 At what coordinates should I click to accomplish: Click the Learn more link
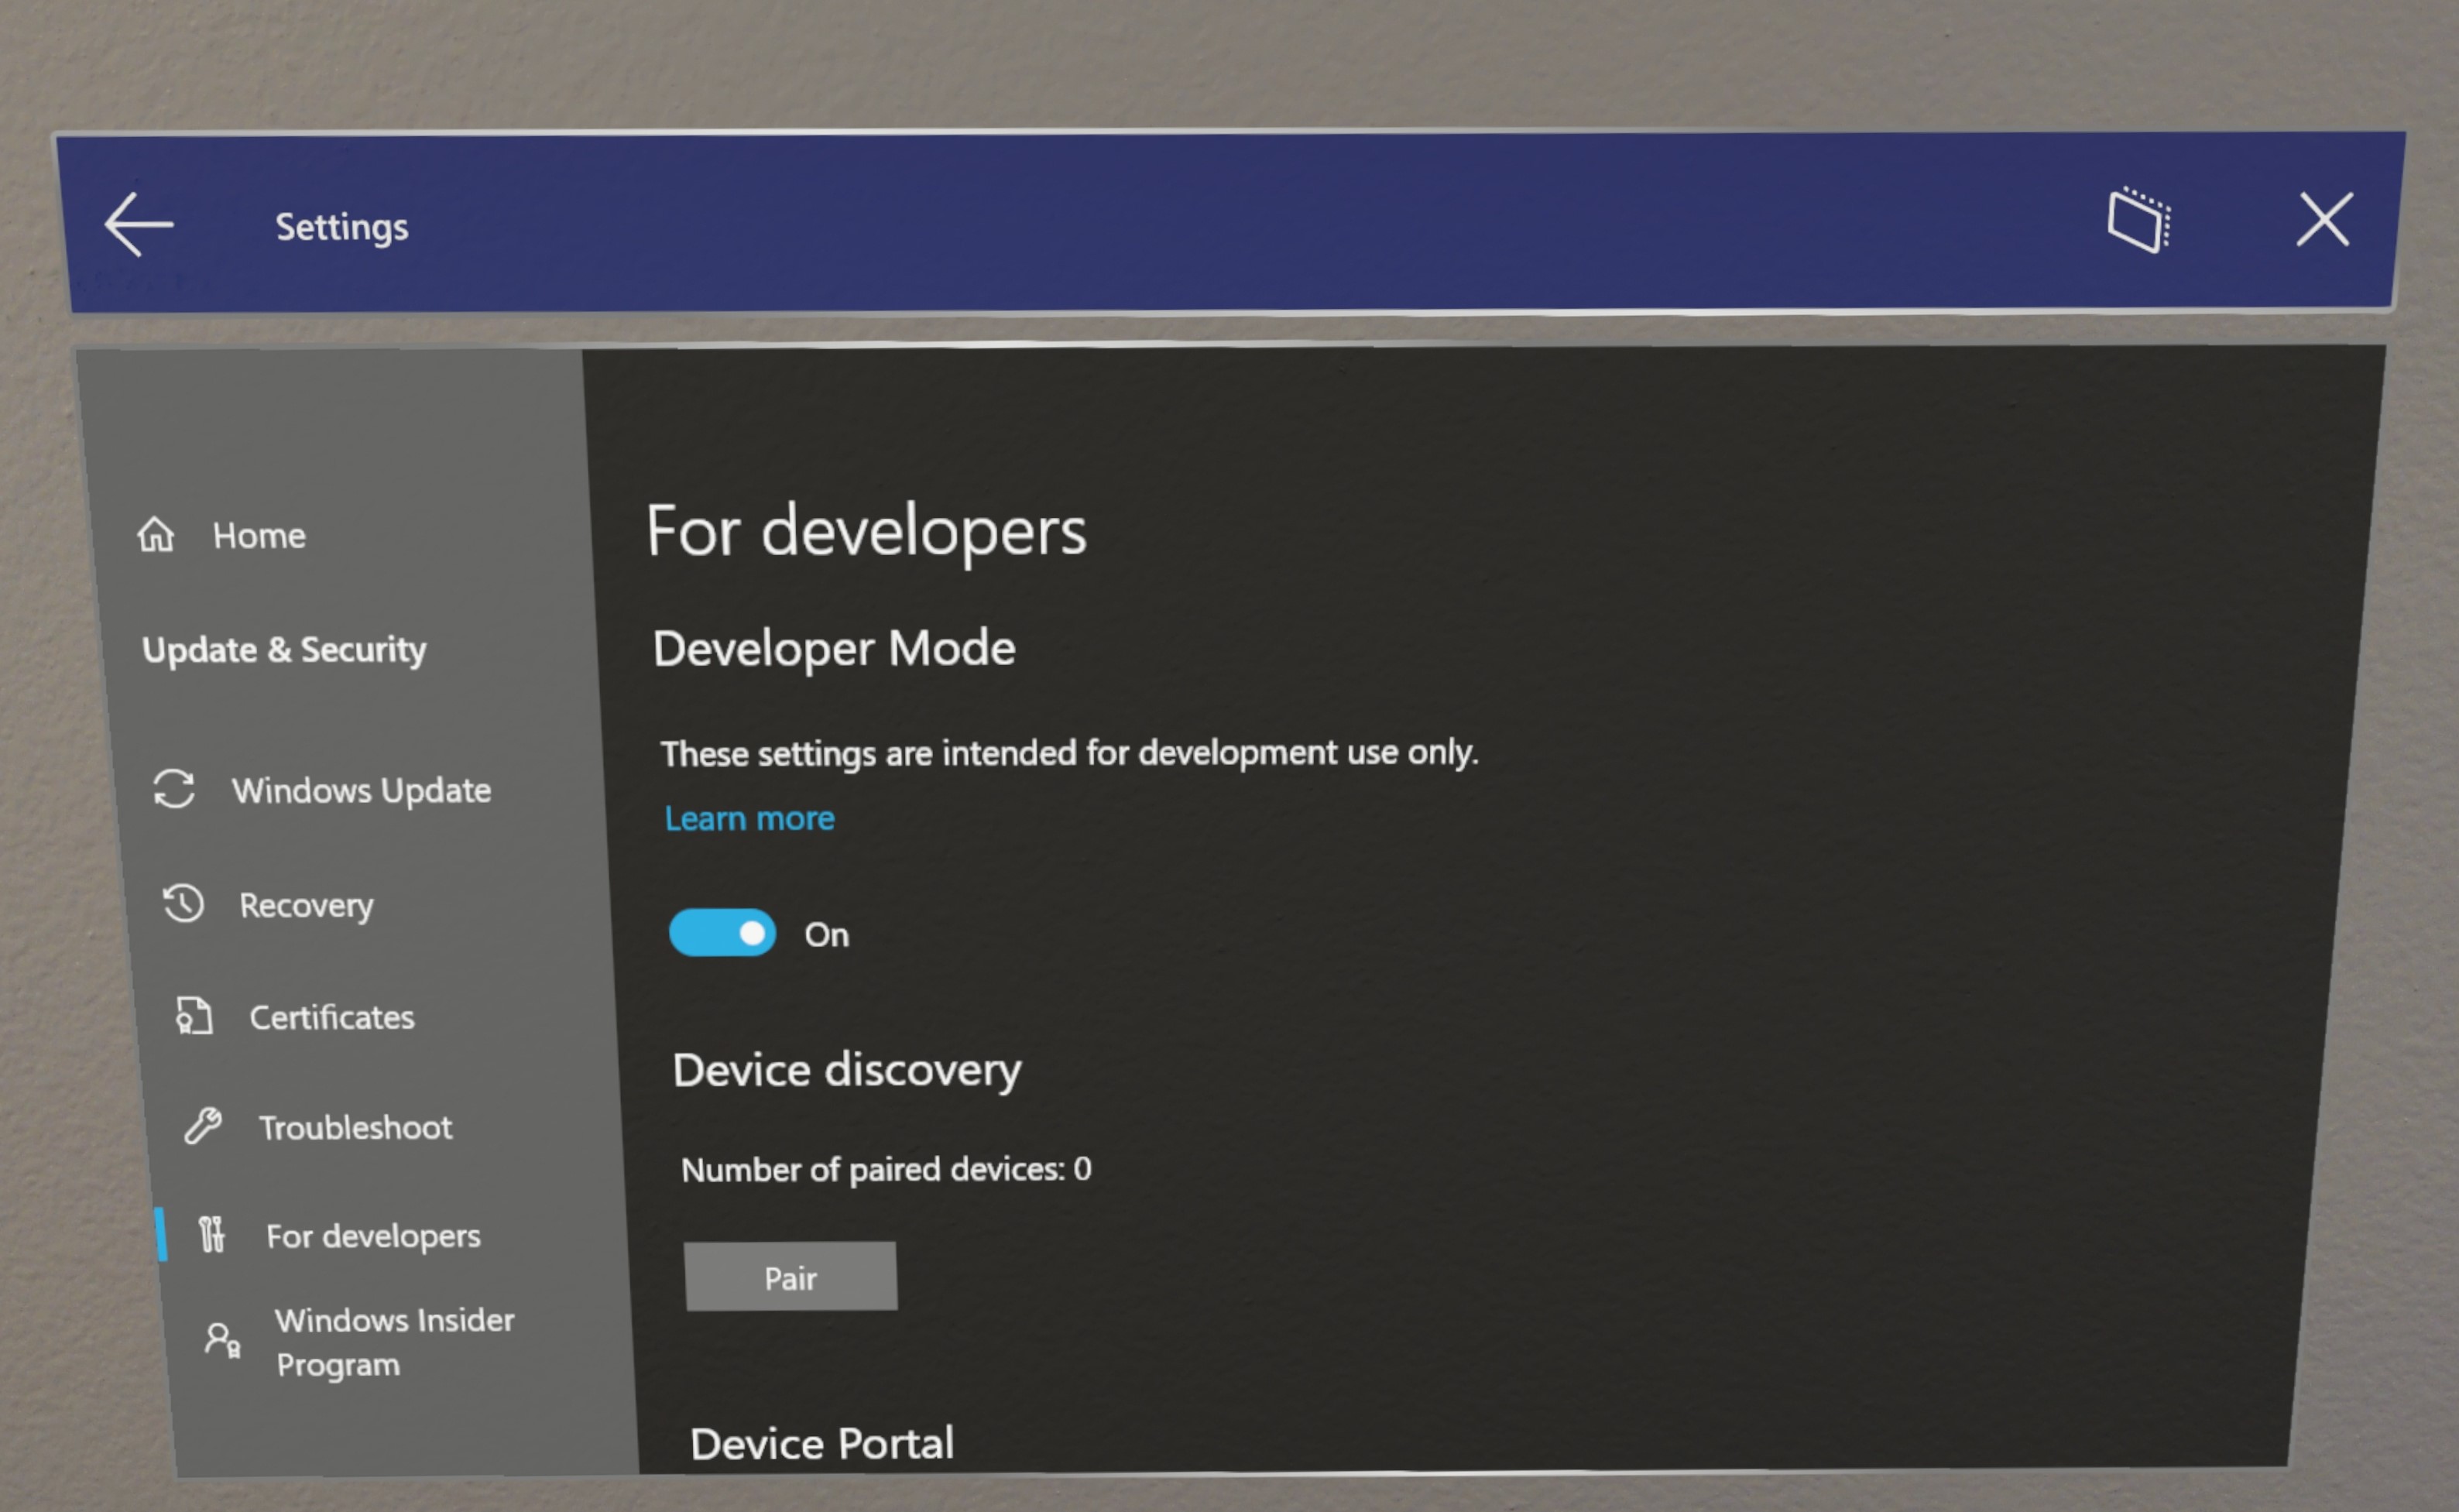[x=750, y=817]
